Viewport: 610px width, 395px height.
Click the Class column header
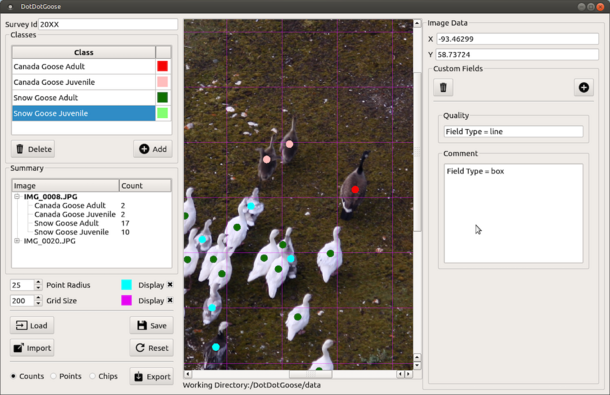point(84,52)
